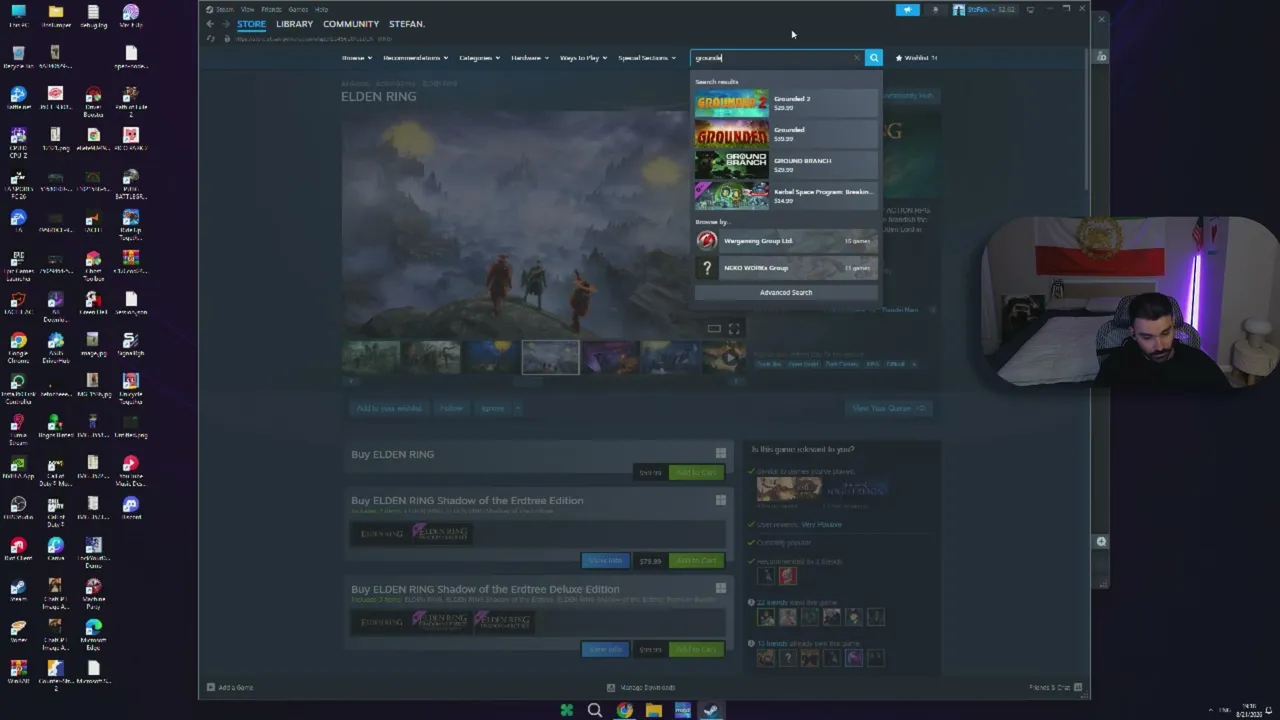Click the Add a Game plus icon
The width and height of the screenshot is (1280, 720).
pos(211,688)
